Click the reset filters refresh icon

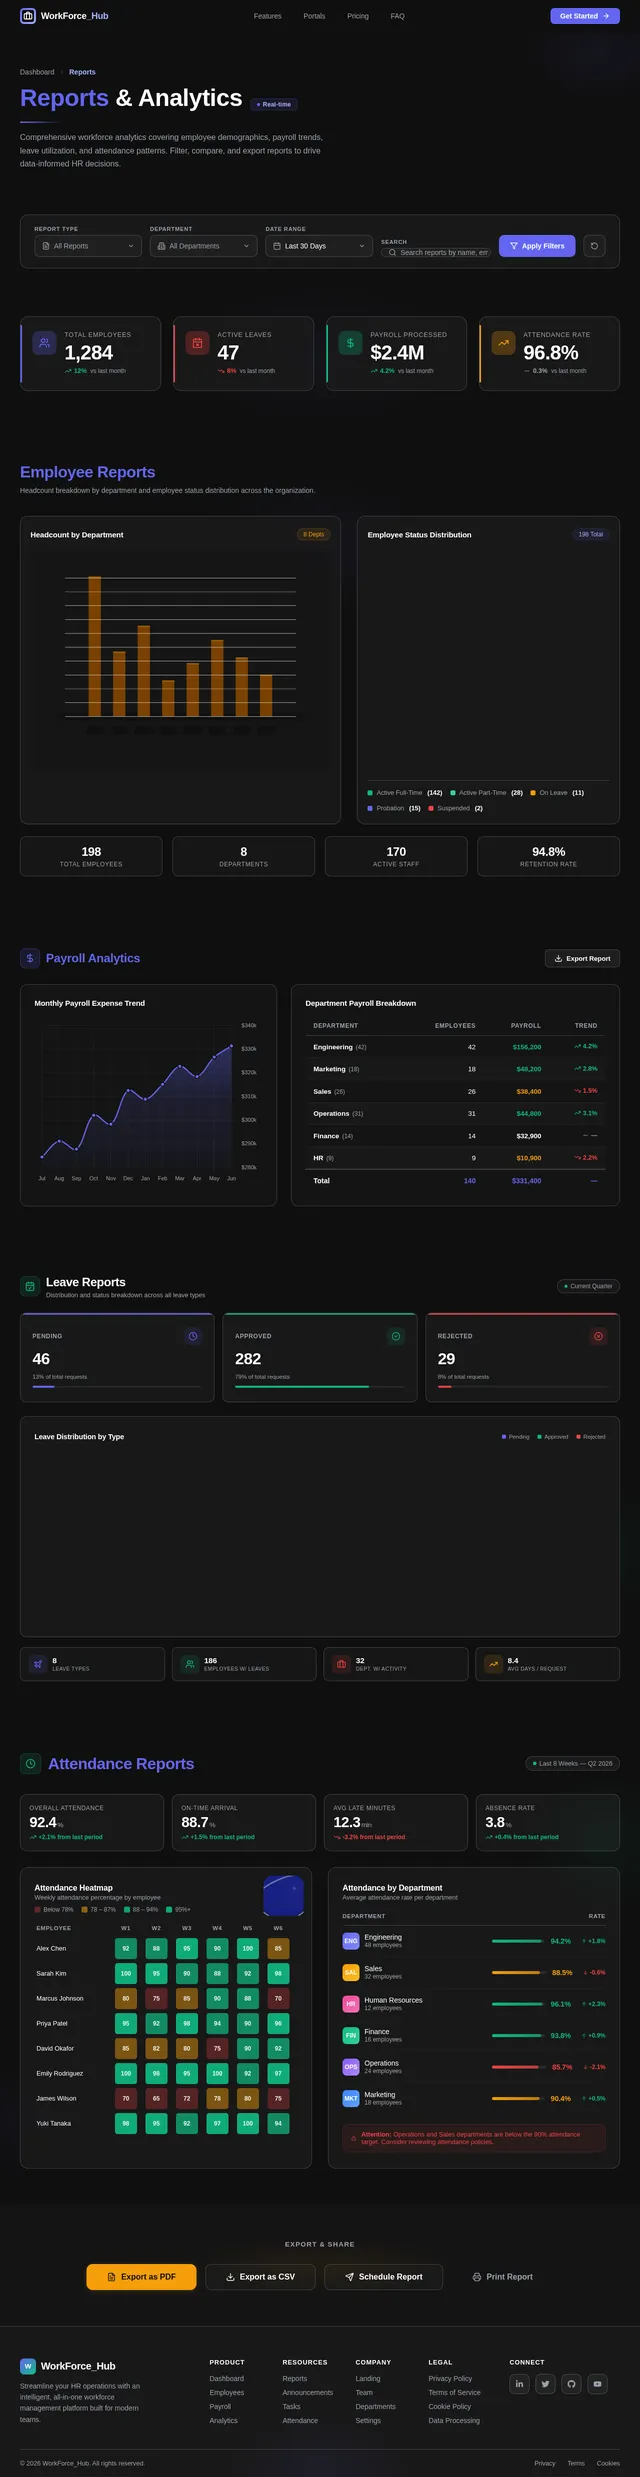point(594,246)
